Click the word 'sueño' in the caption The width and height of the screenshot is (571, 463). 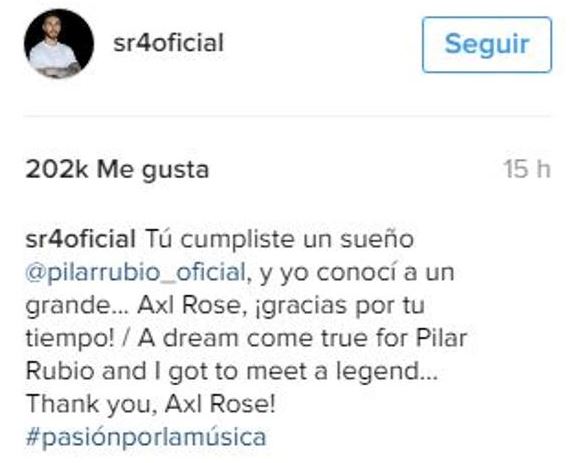point(377,240)
